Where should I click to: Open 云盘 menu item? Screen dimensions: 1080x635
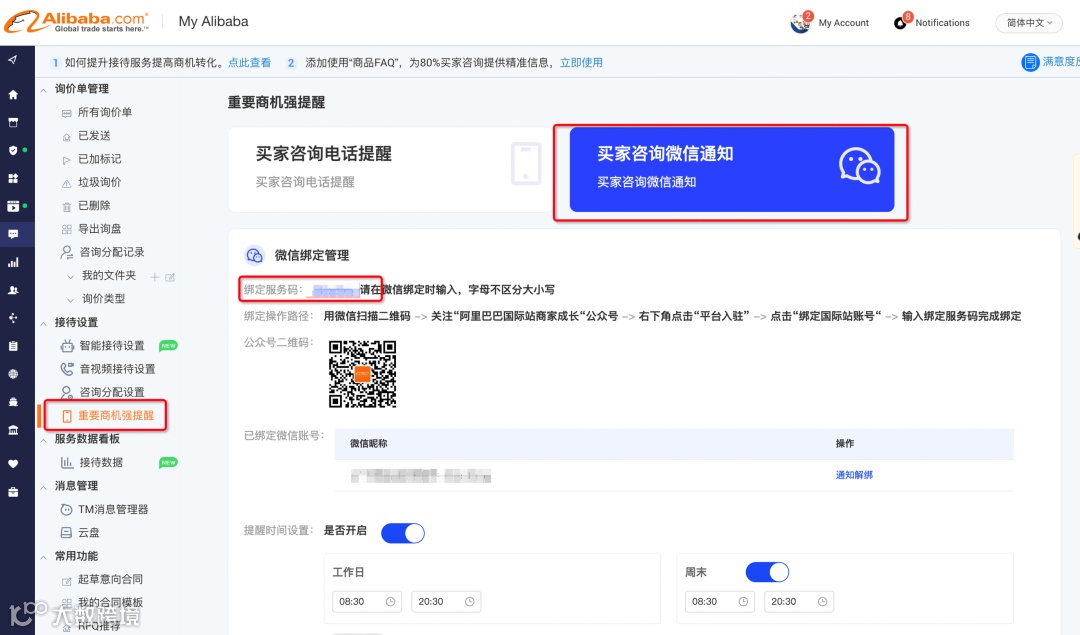pos(88,533)
